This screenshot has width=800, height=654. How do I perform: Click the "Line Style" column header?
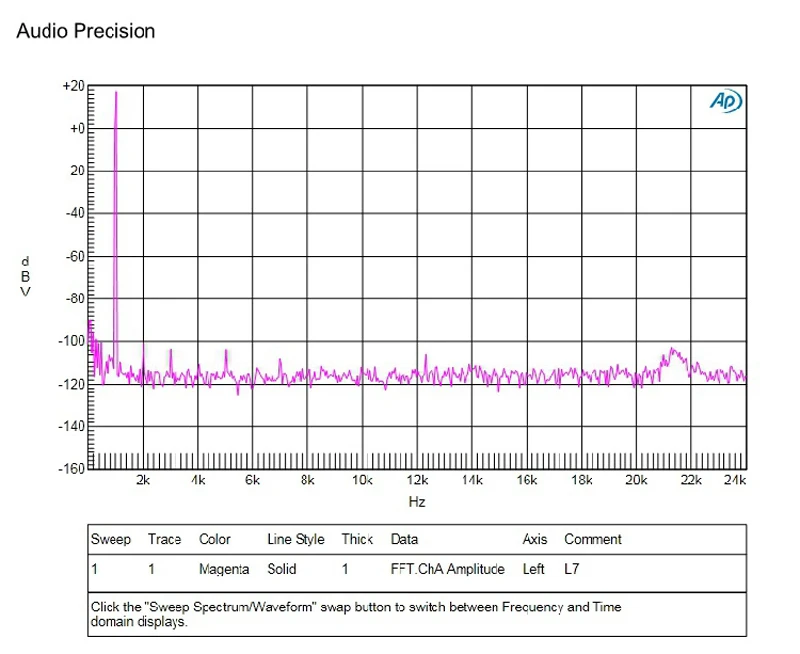296,540
